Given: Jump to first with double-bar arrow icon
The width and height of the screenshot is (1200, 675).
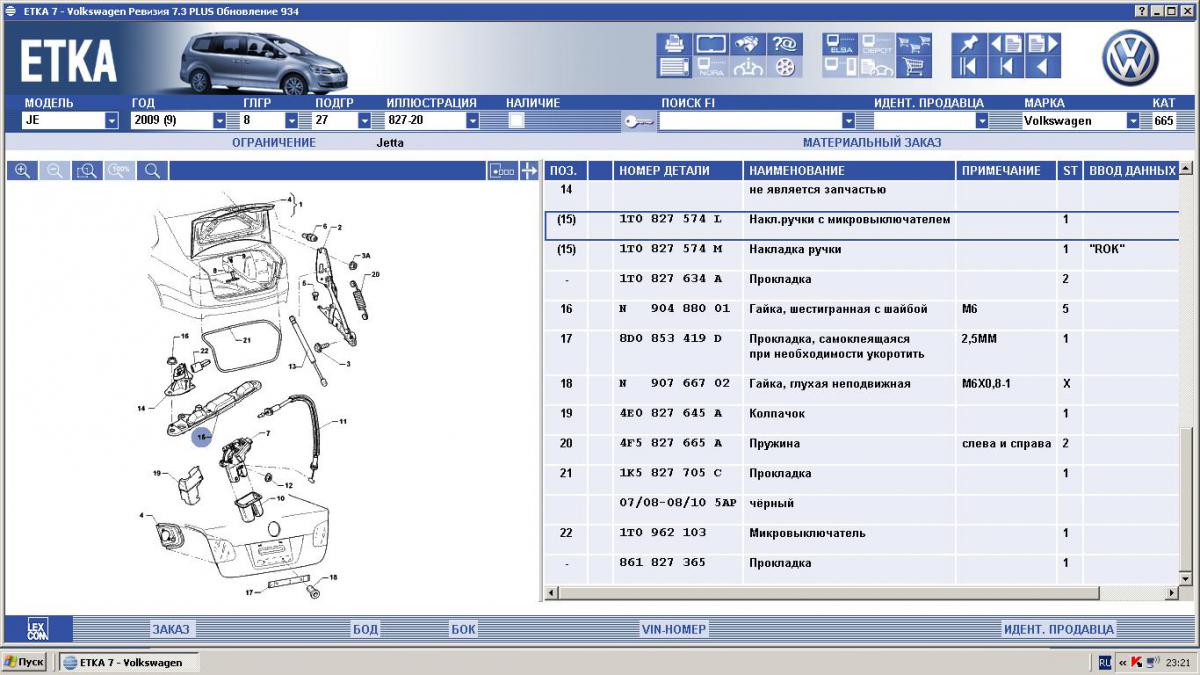Looking at the screenshot, I should pyautogui.click(x=968, y=67).
